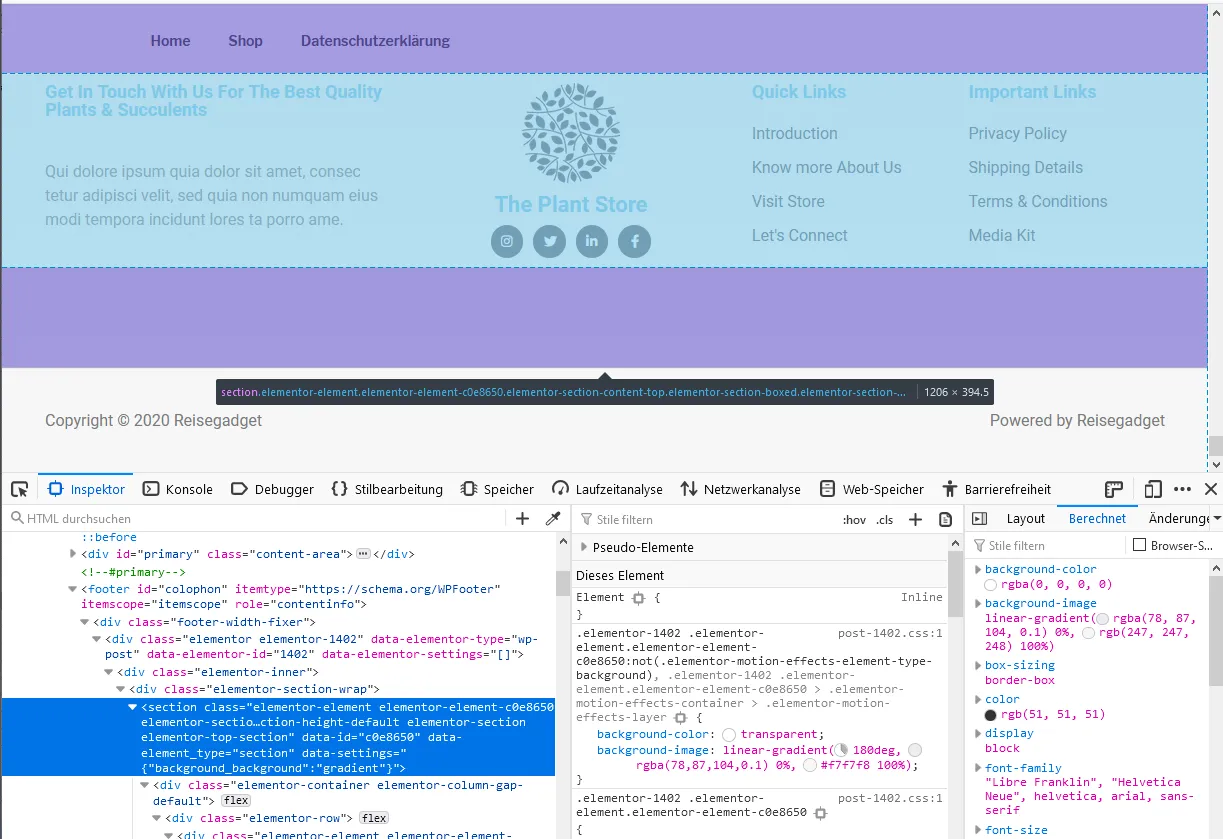Focus the computed Stile filtern field
Image resolution: width=1223 pixels, height=839 pixels.
coord(1049,546)
